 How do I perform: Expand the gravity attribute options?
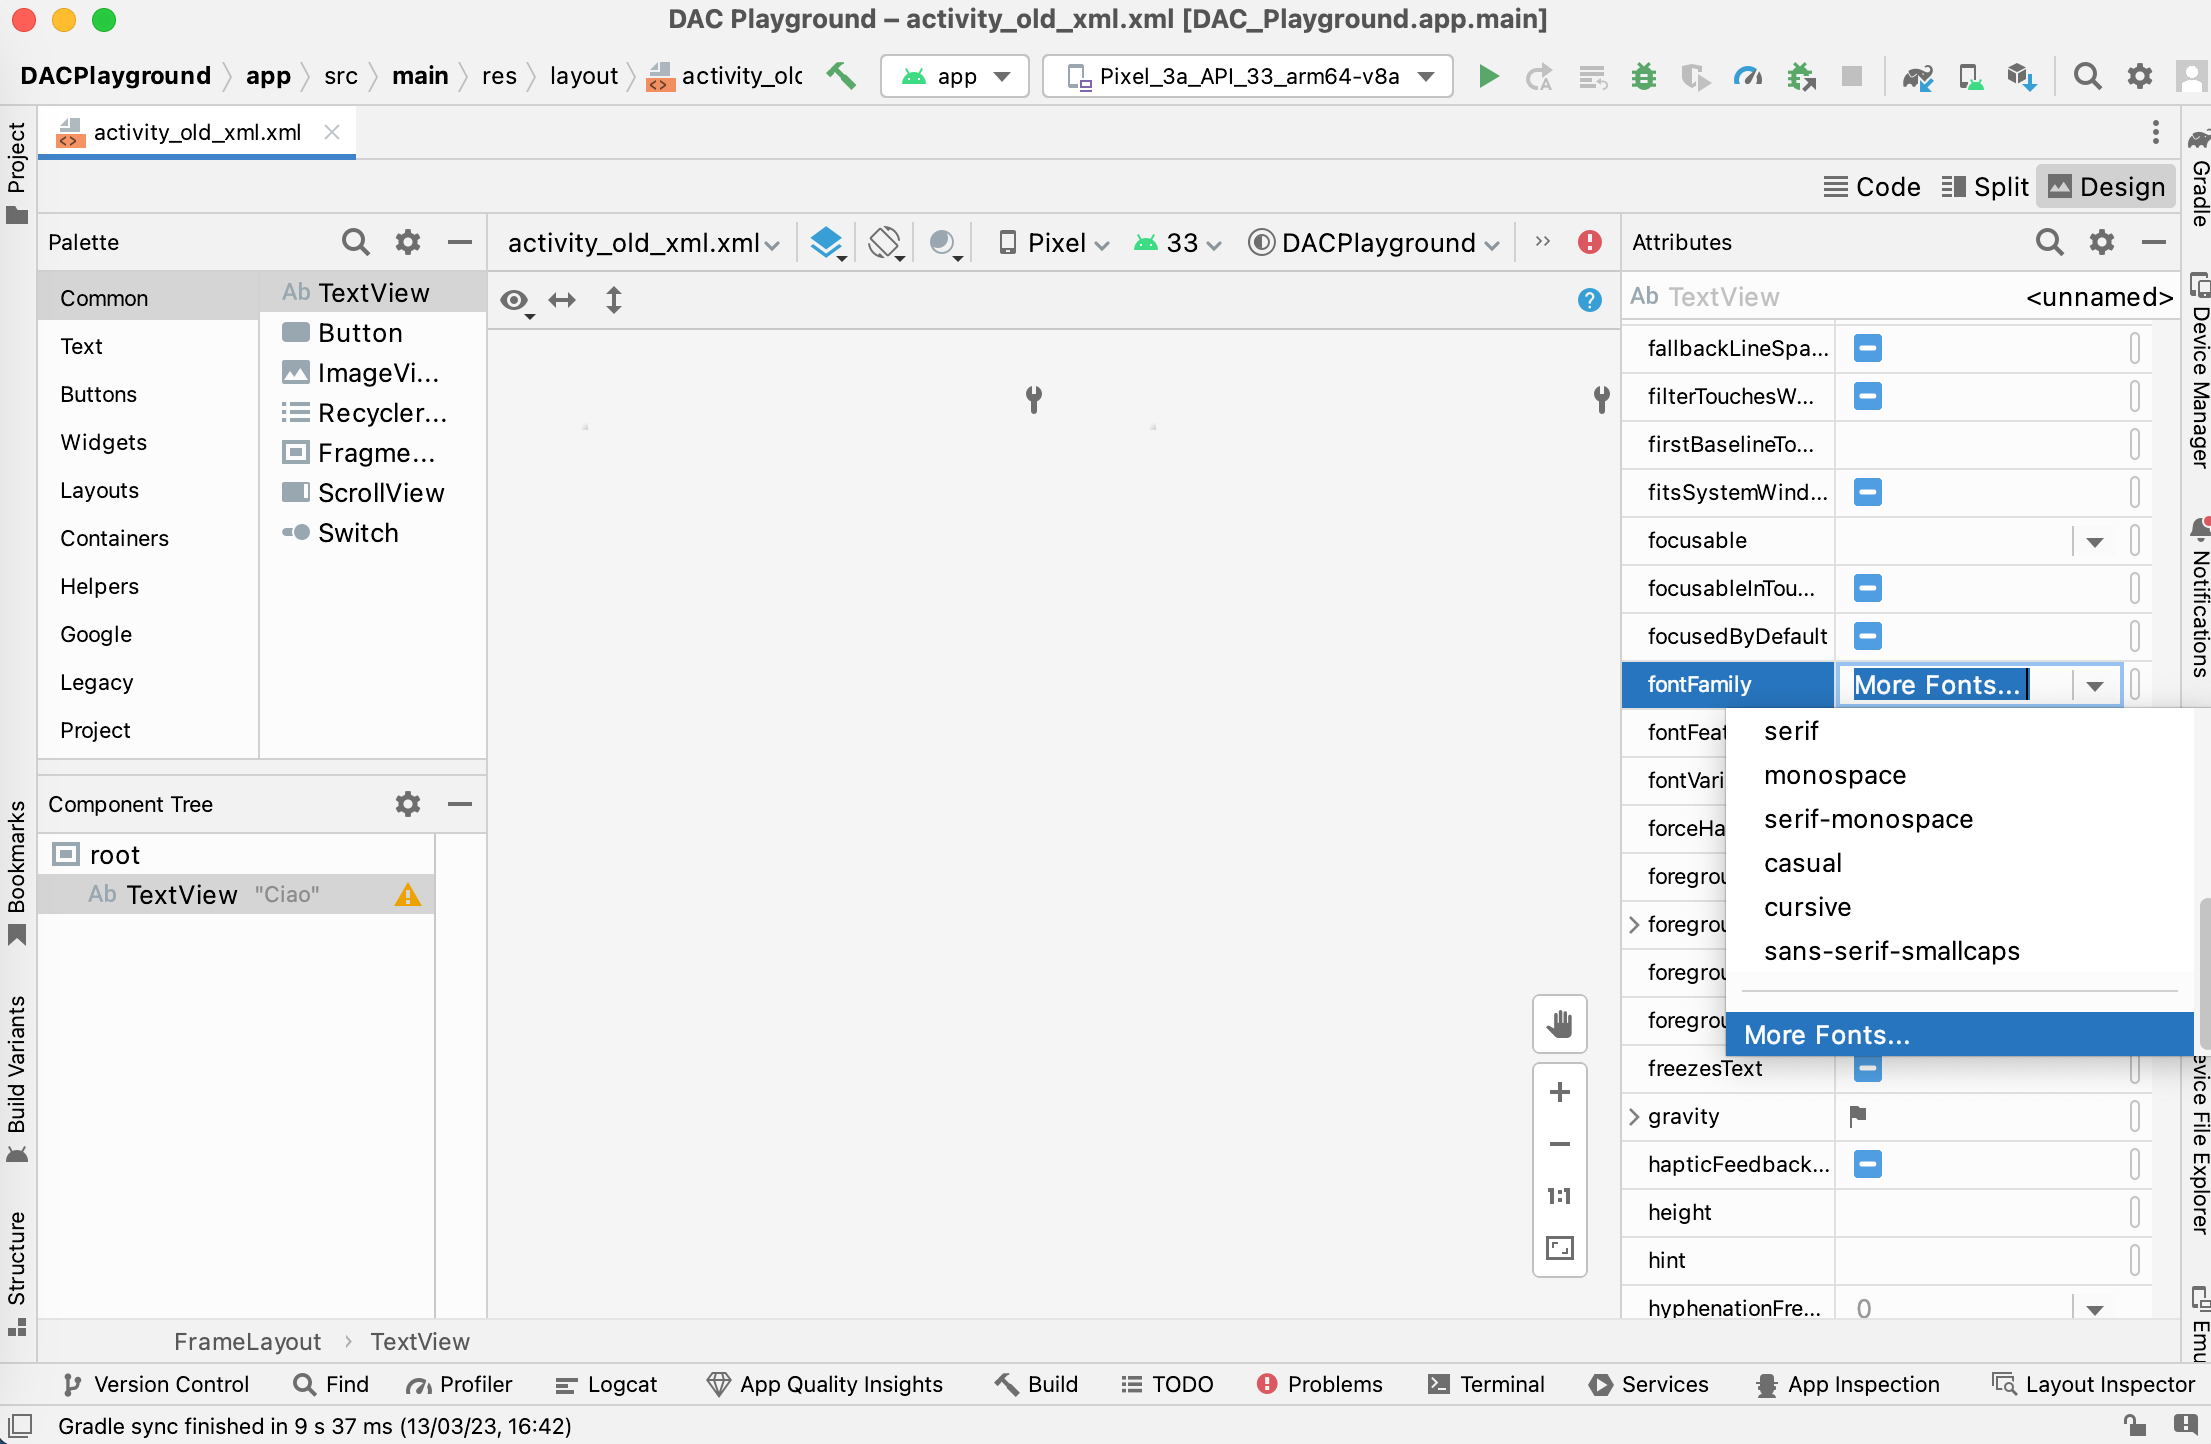coord(1641,1117)
